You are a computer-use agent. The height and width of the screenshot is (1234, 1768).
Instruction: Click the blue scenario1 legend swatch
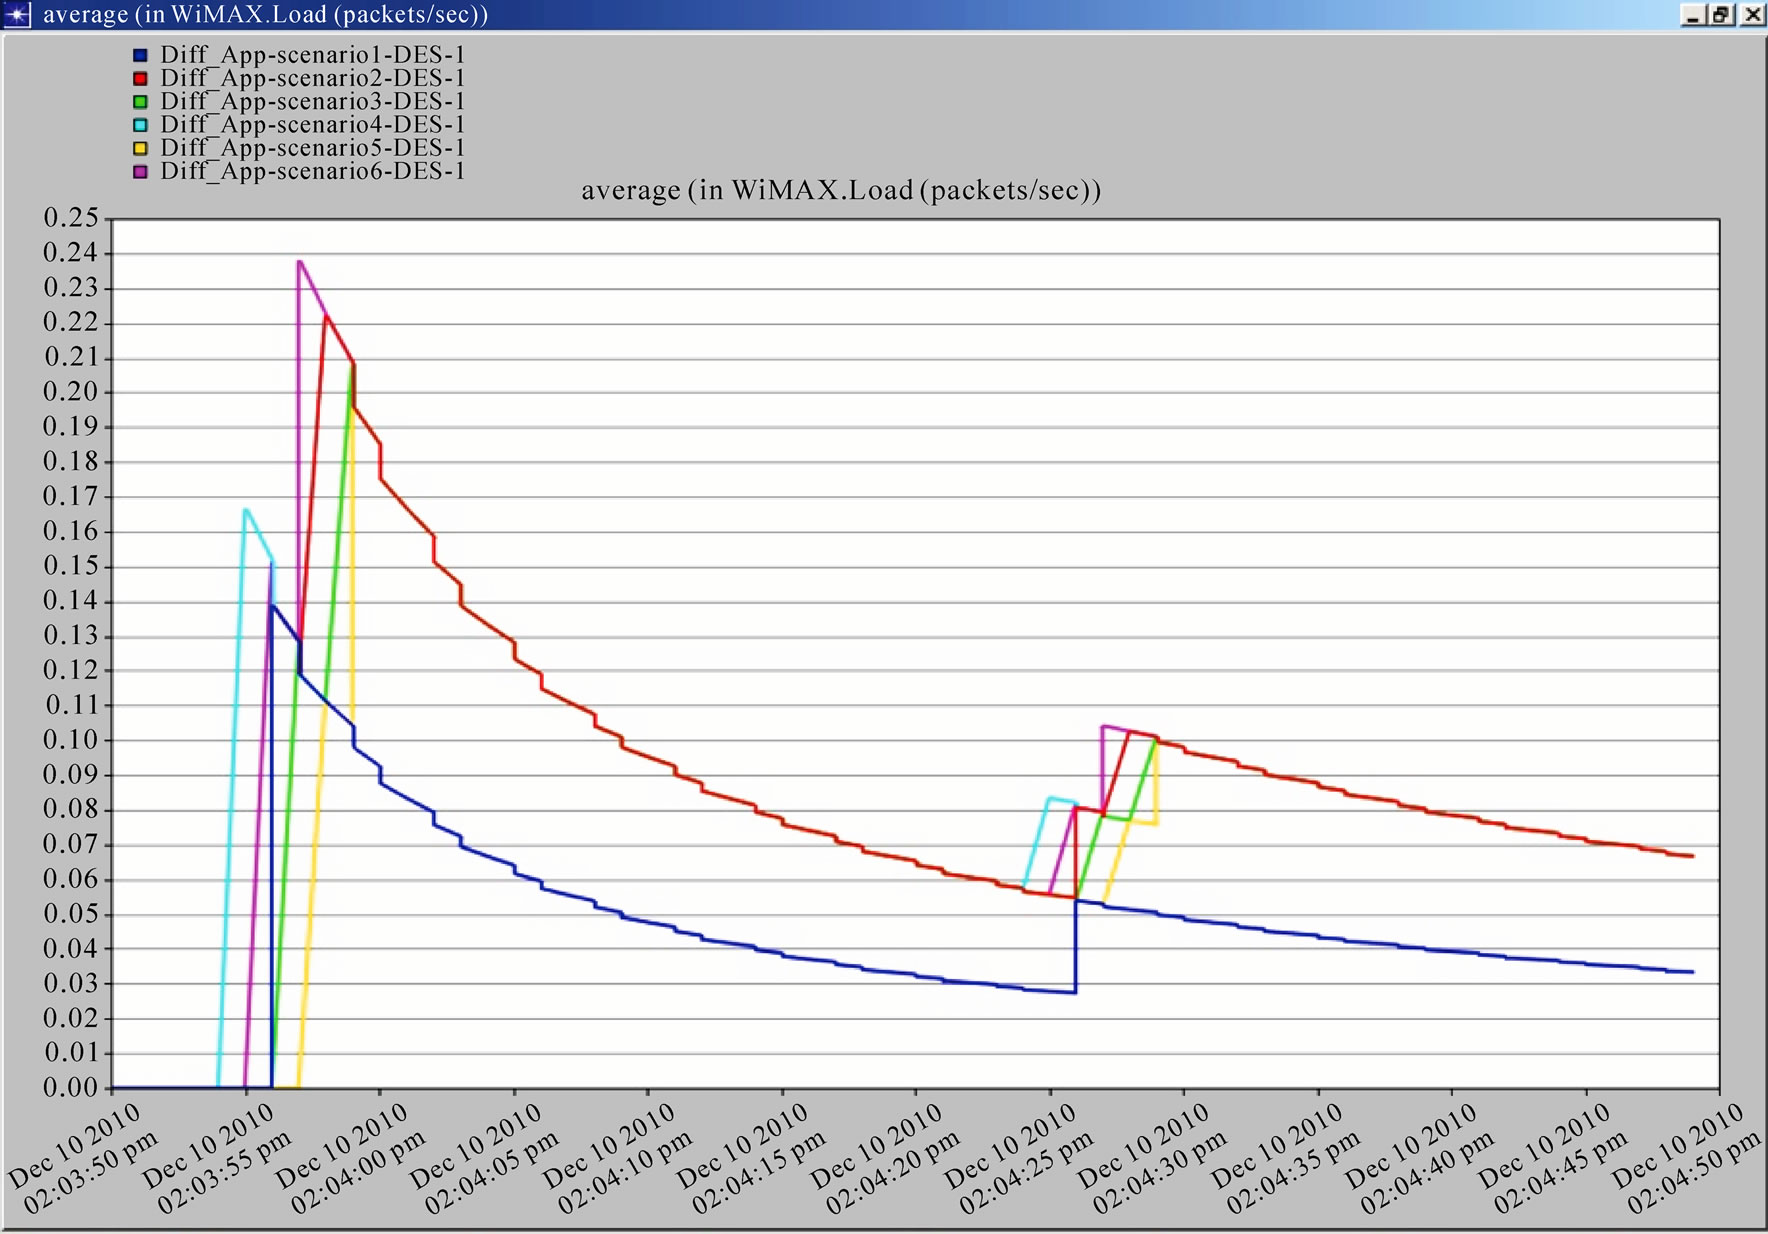[140, 56]
